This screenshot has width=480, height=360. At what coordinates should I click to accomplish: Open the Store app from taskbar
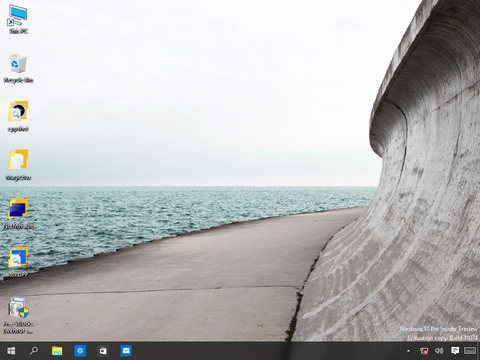(103, 351)
